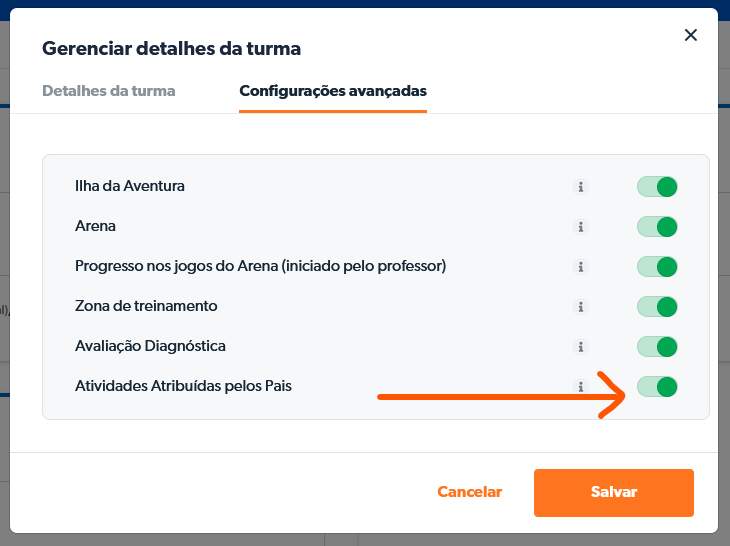Image resolution: width=730 pixels, height=546 pixels.
Task: Click Cancelar to discard changes
Action: pos(470,492)
